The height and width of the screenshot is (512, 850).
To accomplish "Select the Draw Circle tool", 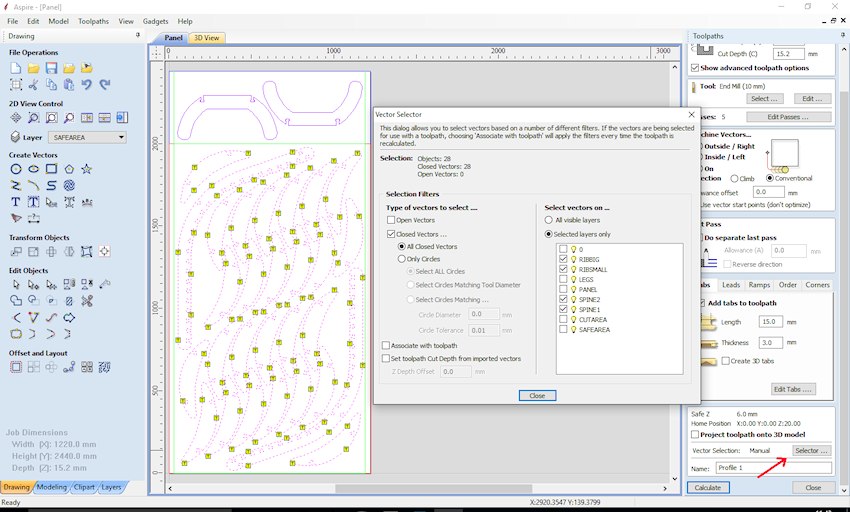I will pos(16,169).
